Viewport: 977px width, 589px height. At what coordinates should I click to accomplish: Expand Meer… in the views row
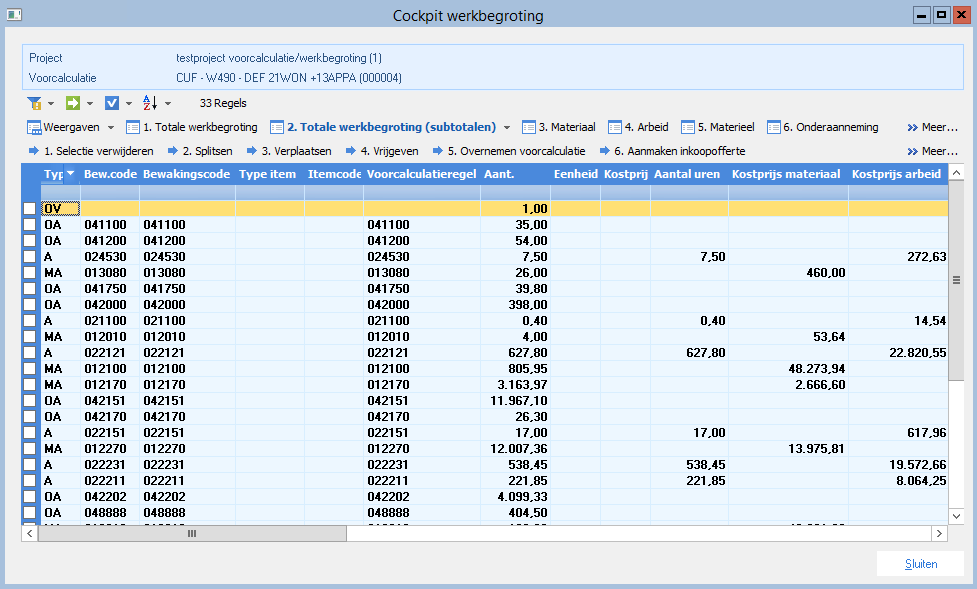pyautogui.click(x=932, y=127)
